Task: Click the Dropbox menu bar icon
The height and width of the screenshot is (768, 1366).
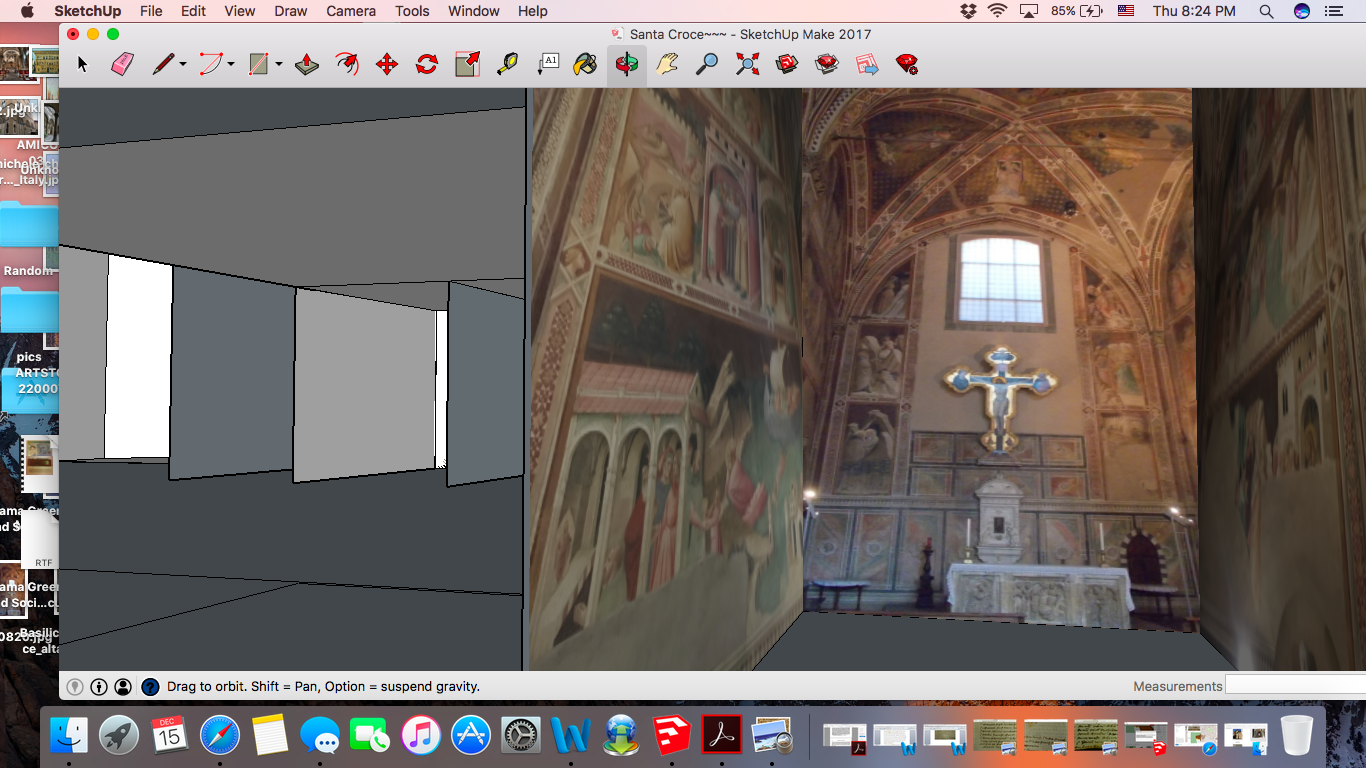Action: pyautogui.click(x=968, y=11)
